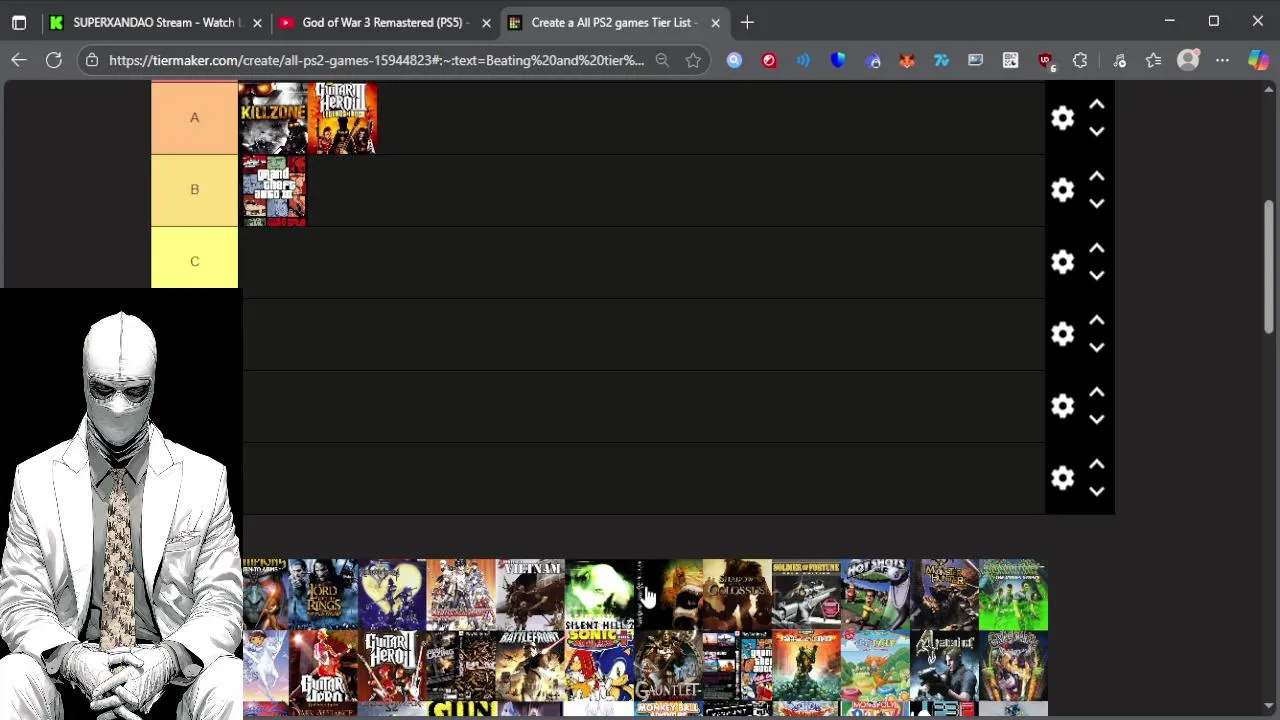Open the QR code extension icon
The height and width of the screenshot is (720, 1280).
pos(1011,60)
